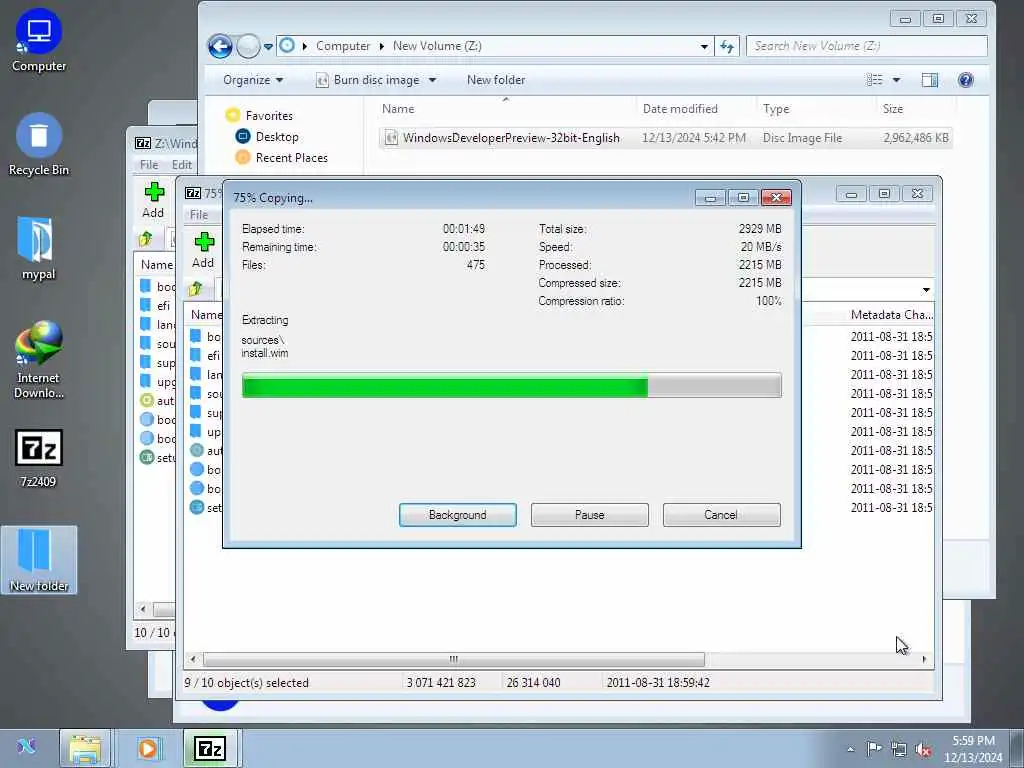Switch to 7-Zip taskbar button

[211, 748]
